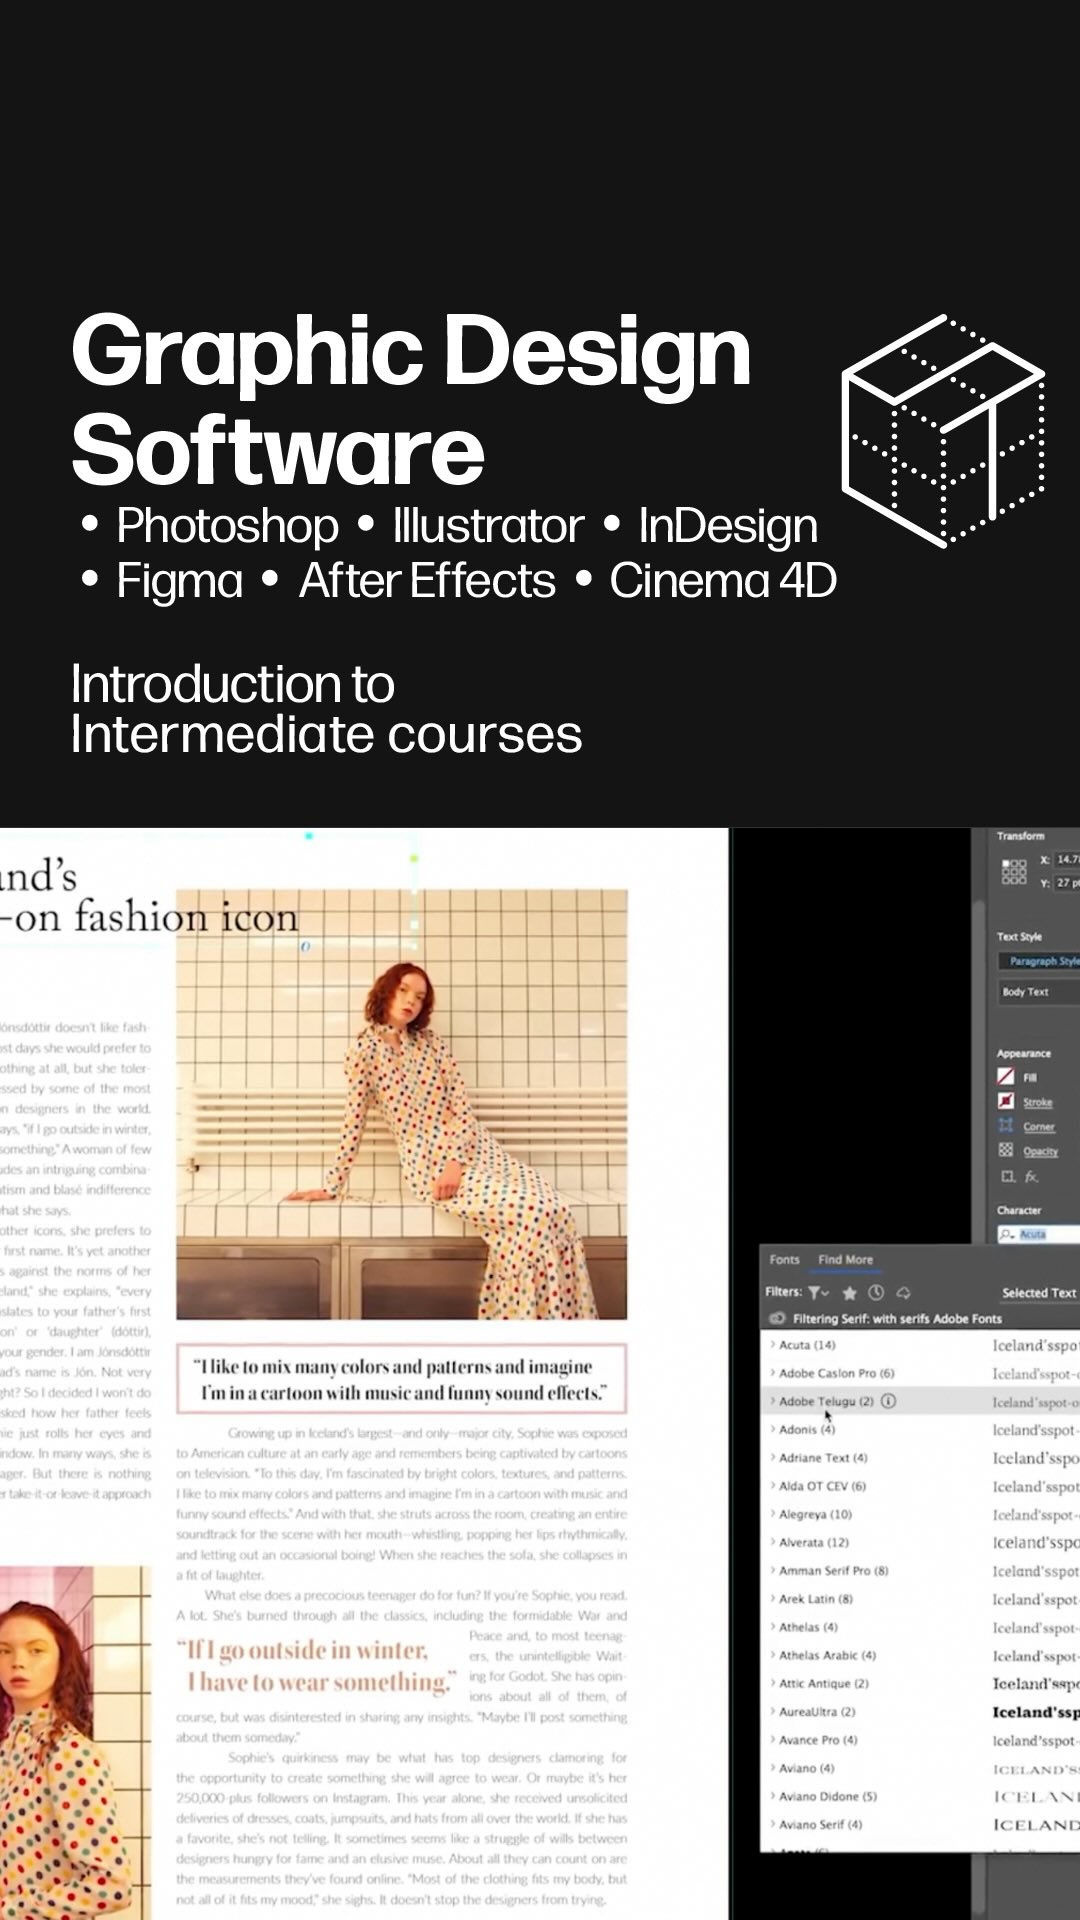This screenshot has height=1920, width=1080.
Task: Click the Iceland preview sample for Acuta
Action: [1035, 1345]
